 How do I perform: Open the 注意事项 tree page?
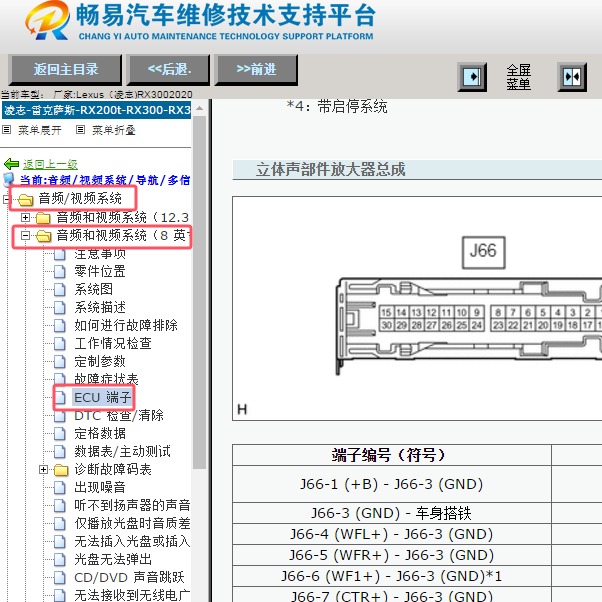tap(100, 254)
